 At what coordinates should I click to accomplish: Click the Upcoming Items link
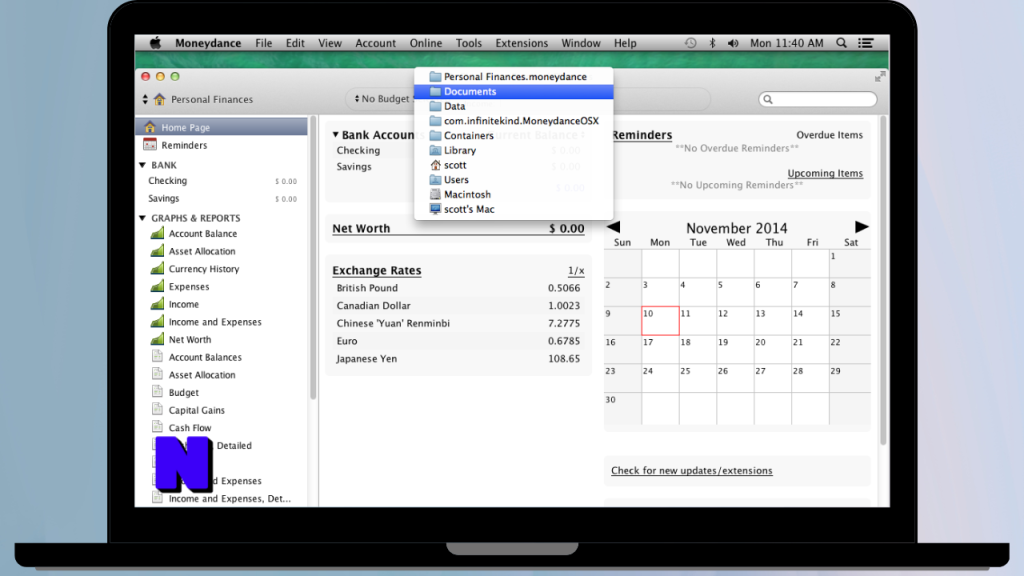click(825, 173)
